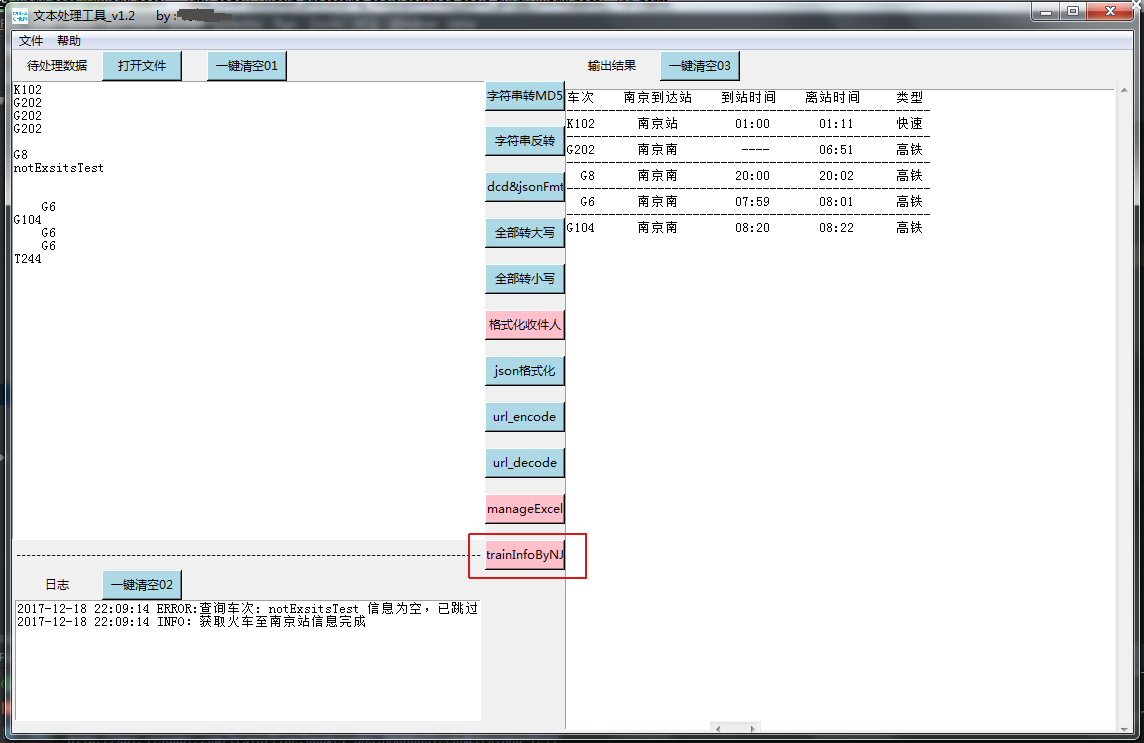Click the 打开文件 button
Screen dimensions: 1144x743
click(142, 66)
